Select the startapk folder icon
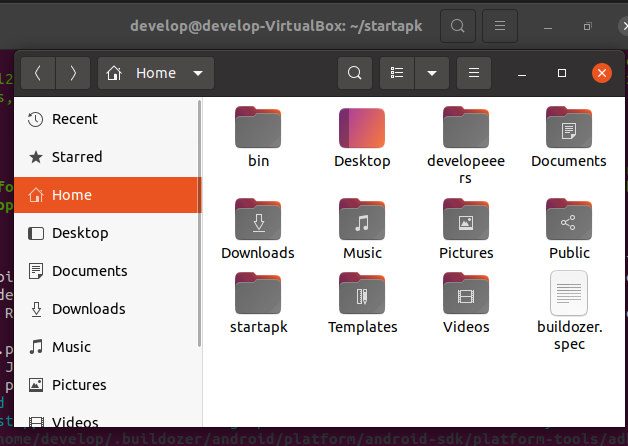Screen dimensions: 628x446 [258, 293]
